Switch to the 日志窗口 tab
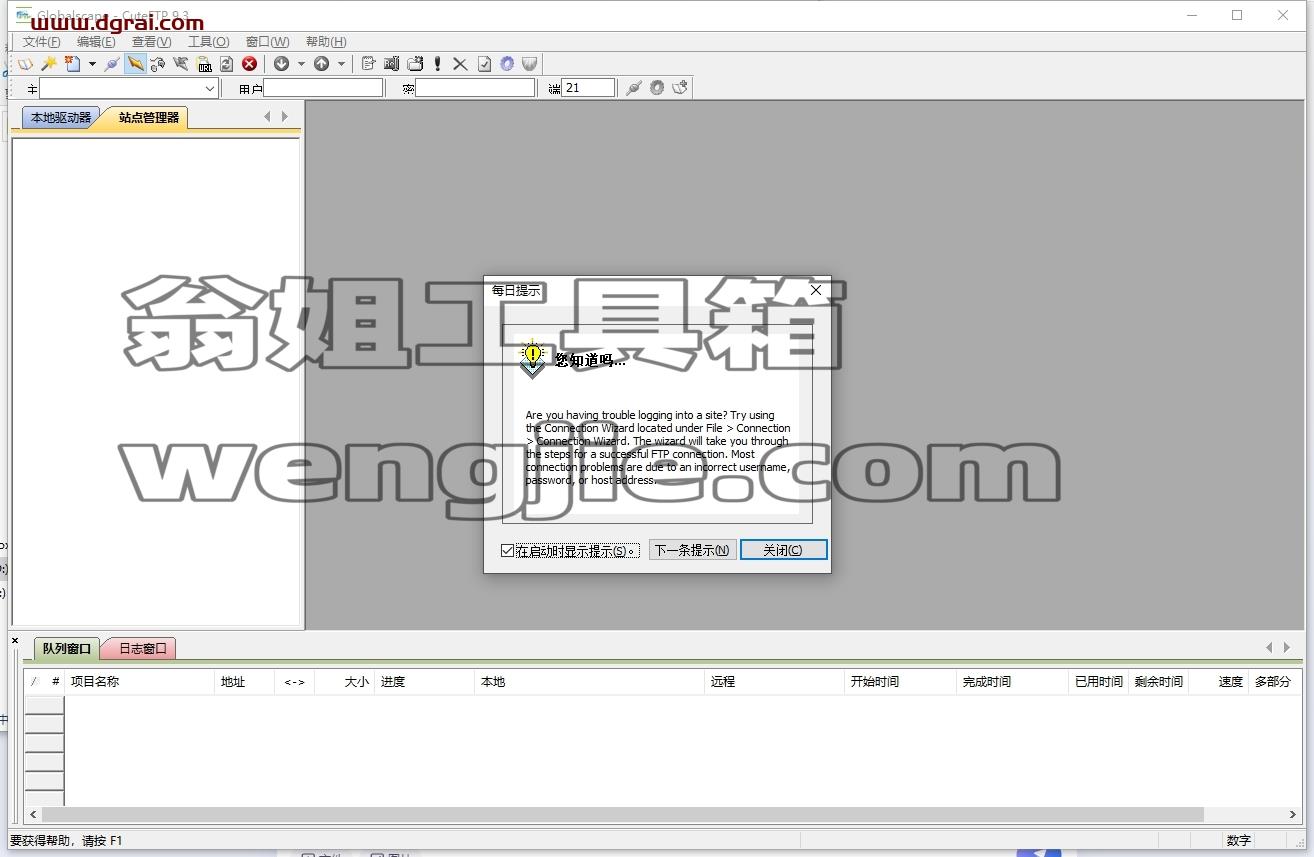 [143, 649]
